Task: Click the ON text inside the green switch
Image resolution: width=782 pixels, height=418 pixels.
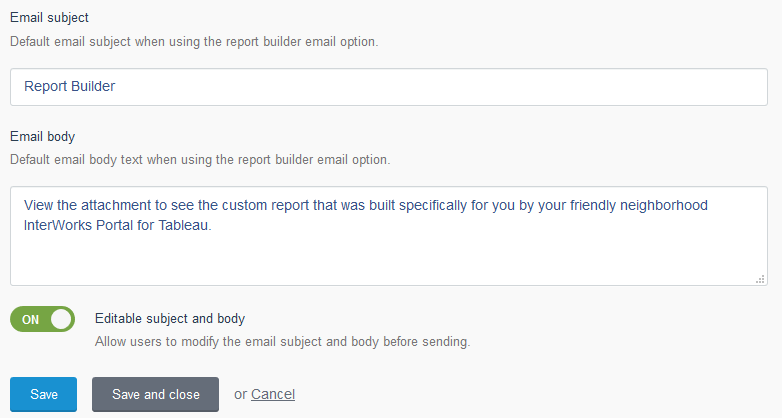Action: click(x=30, y=320)
